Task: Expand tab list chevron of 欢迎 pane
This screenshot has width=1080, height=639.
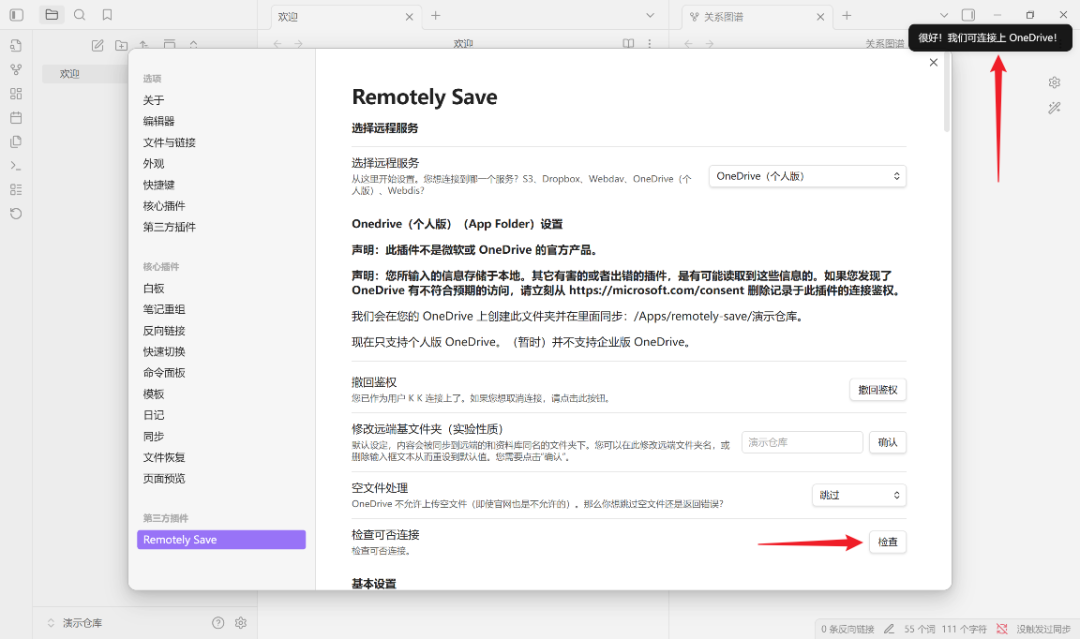Action: 650,15
